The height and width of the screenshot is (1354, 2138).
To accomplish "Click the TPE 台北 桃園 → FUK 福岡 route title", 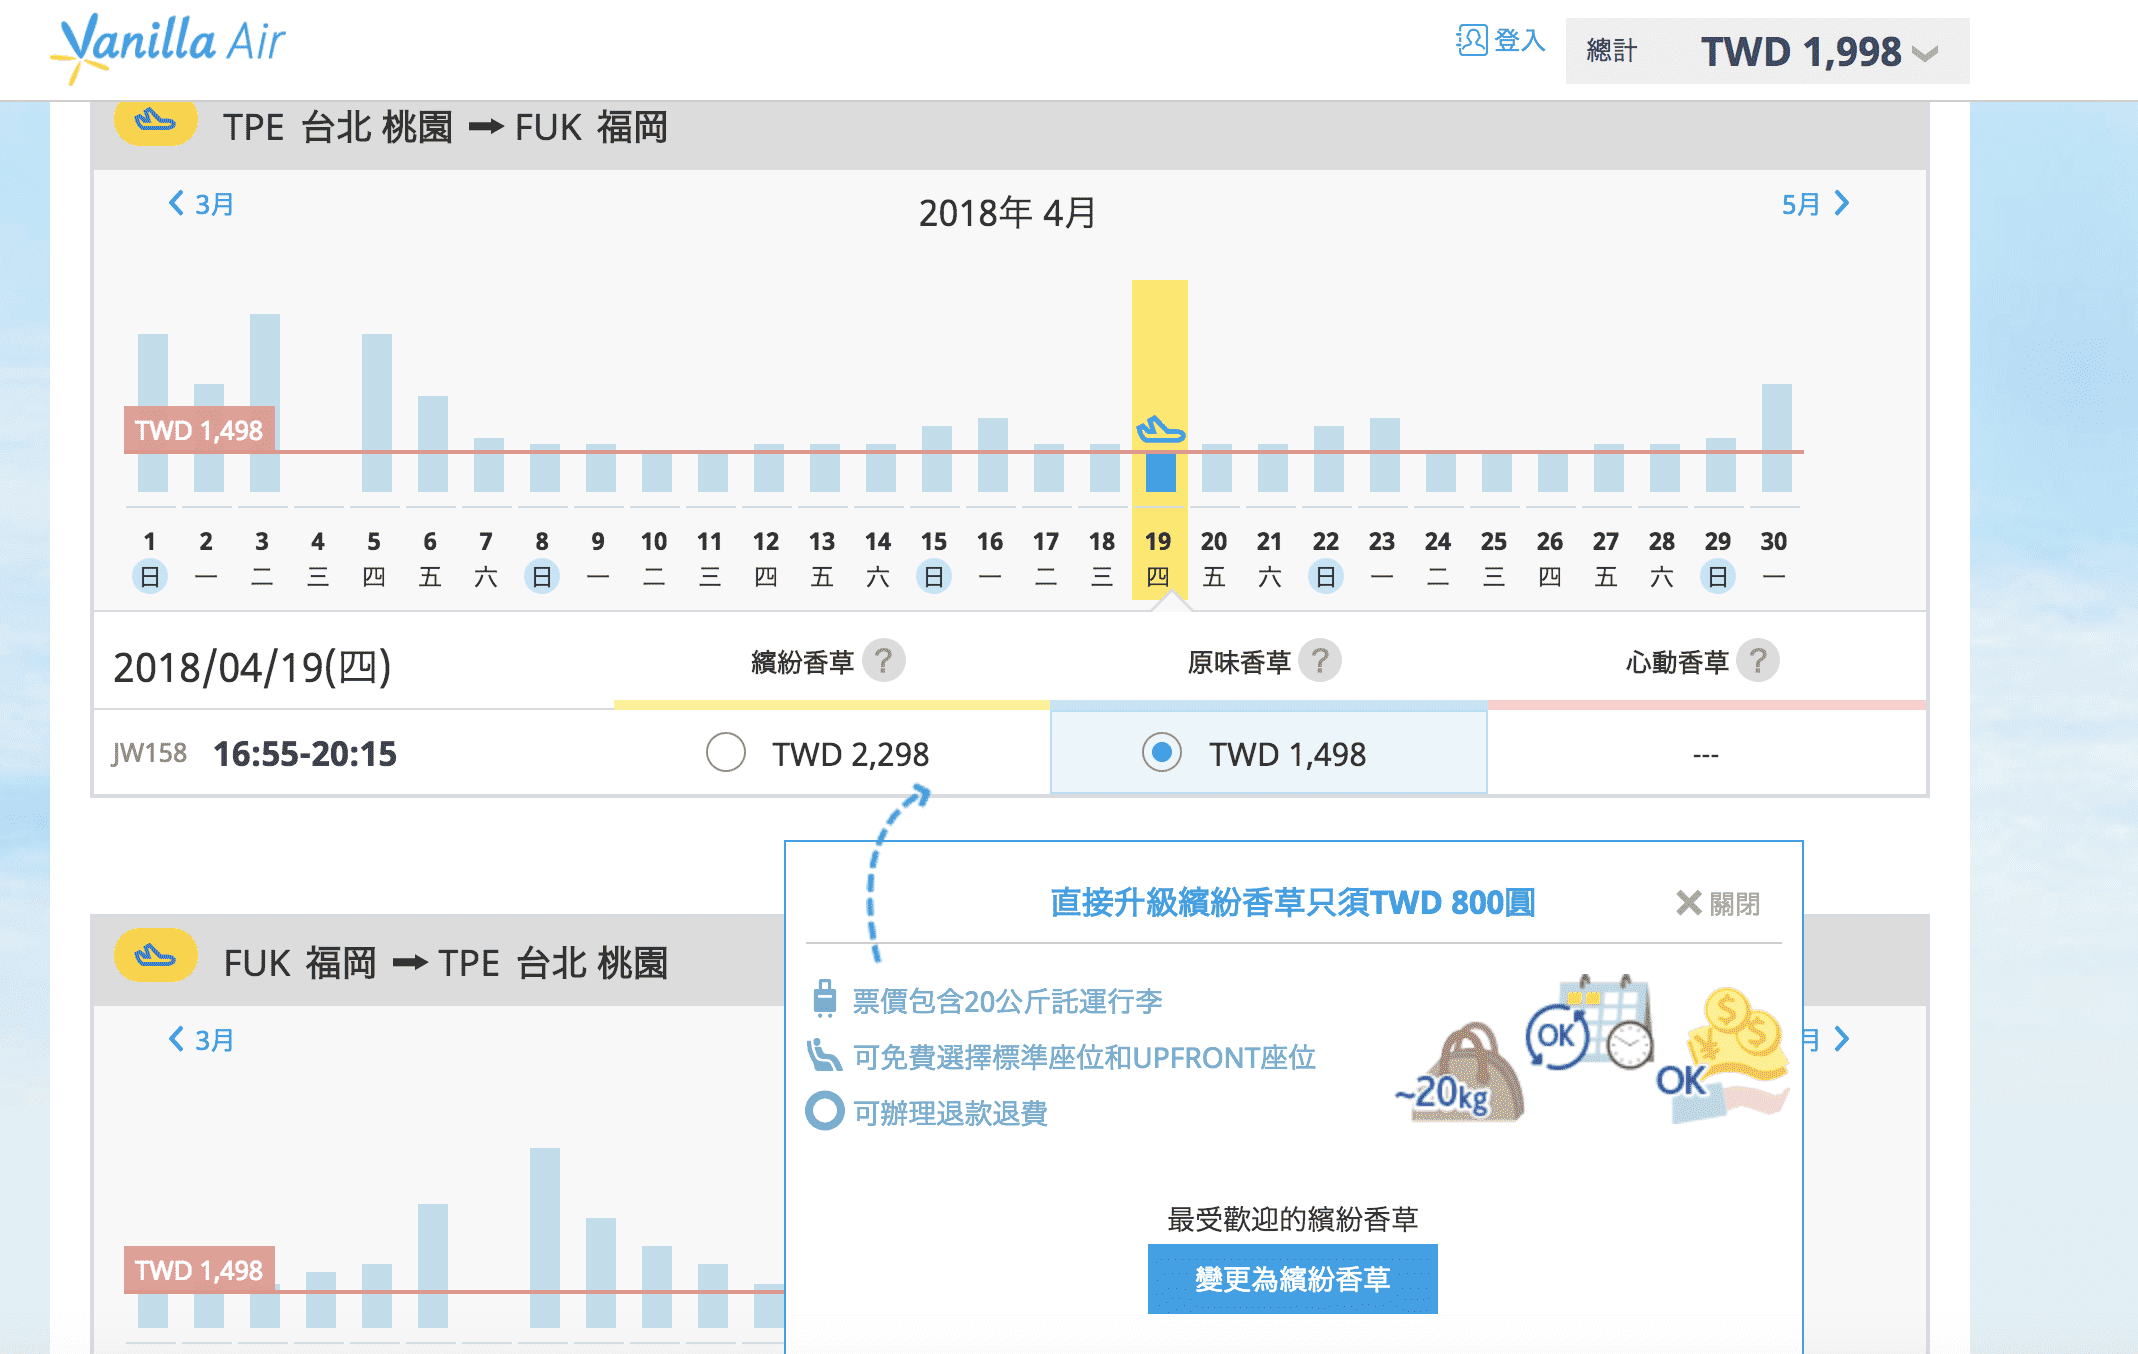I will pos(445,127).
